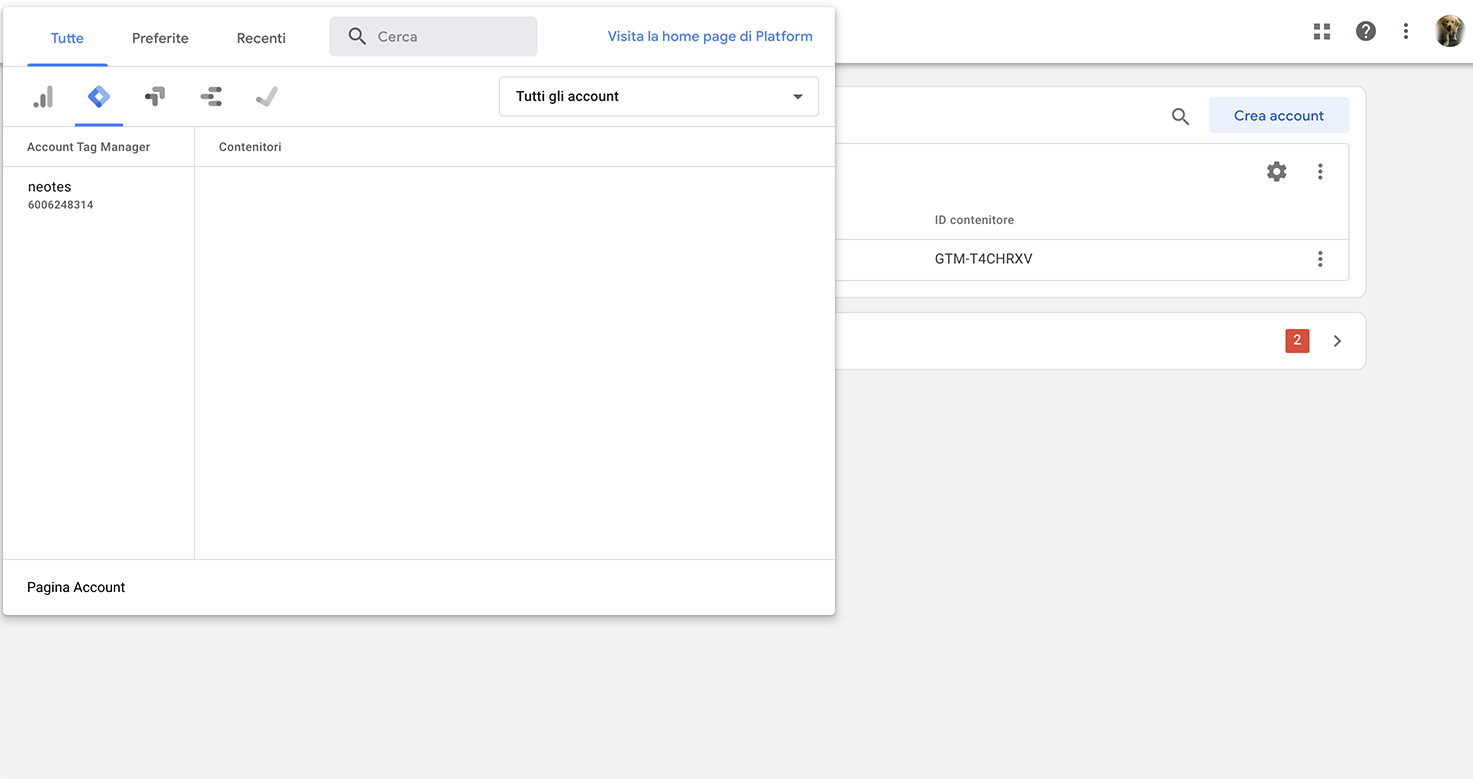1473x779 pixels.
Task: Click the Account Tag Manager column header
Action: [88, 147]
